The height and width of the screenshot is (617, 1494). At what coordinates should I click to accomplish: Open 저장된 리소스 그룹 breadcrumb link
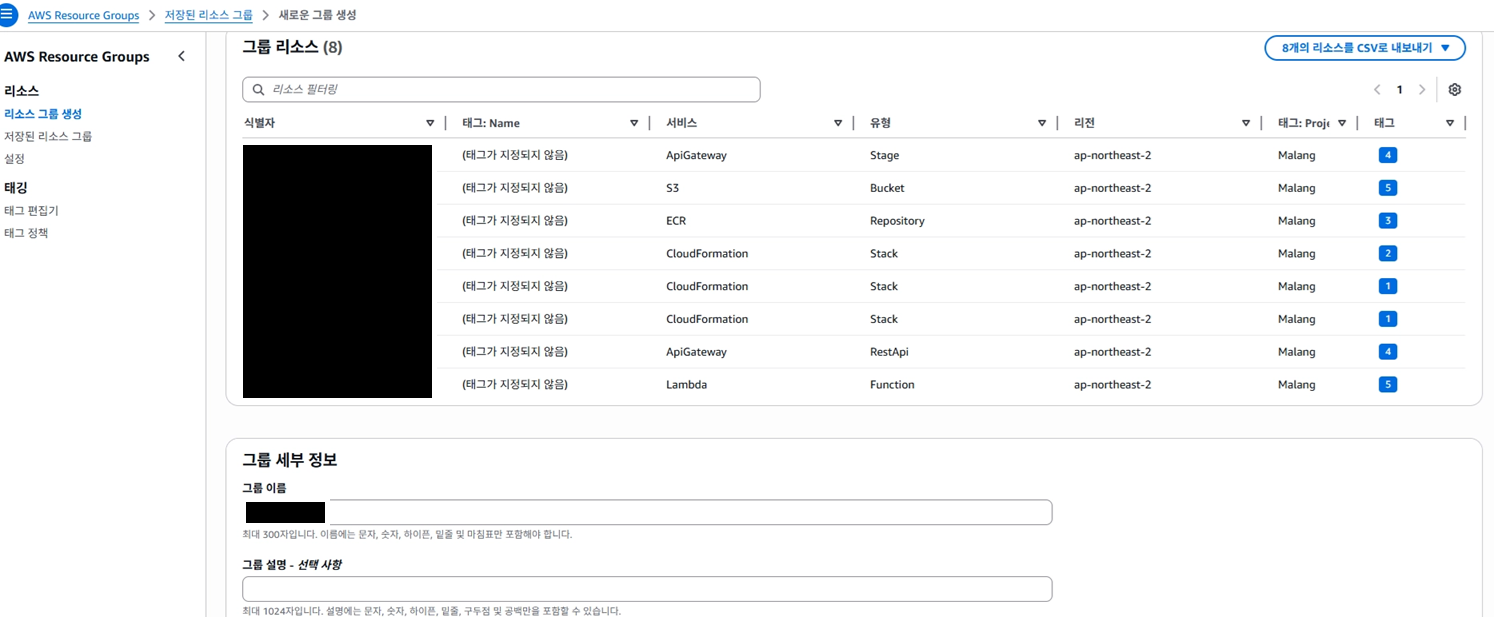point(209,16)
